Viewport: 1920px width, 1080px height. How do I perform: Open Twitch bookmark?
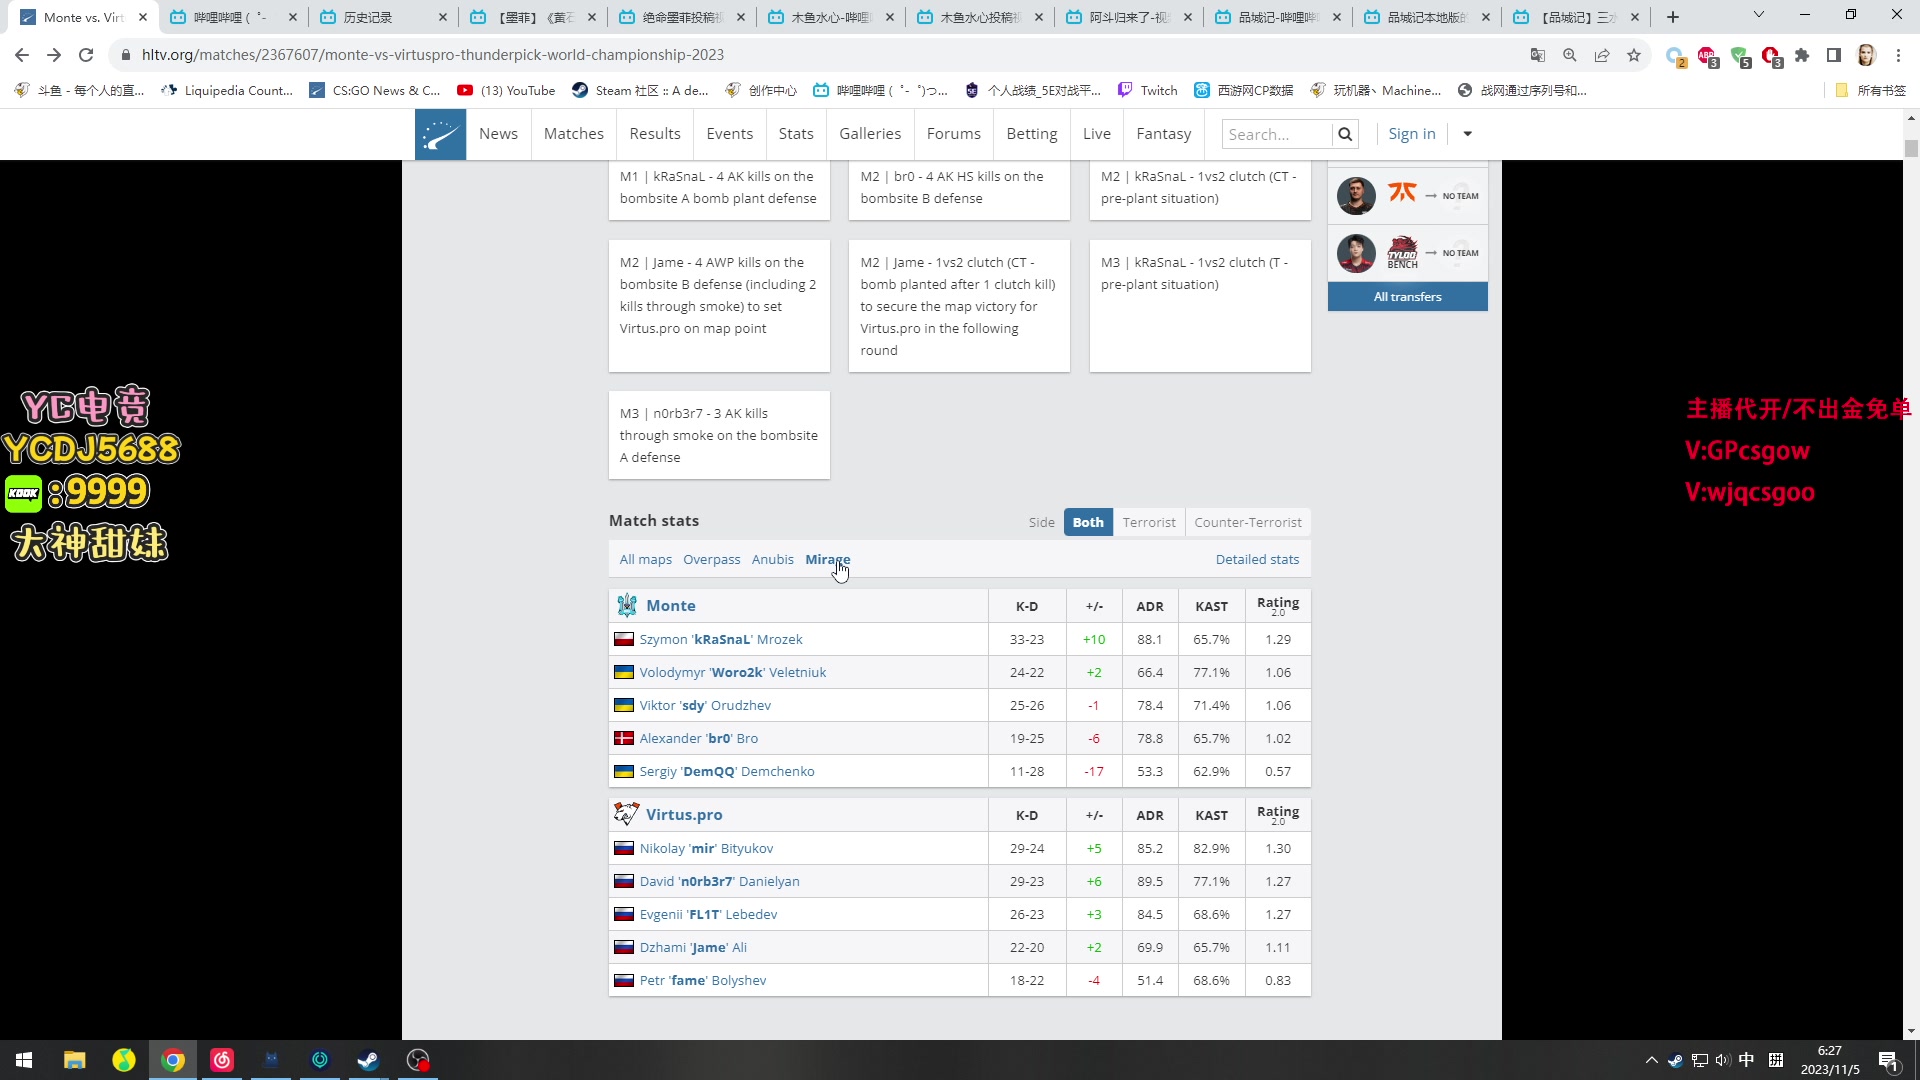[x=1147, y=90]
